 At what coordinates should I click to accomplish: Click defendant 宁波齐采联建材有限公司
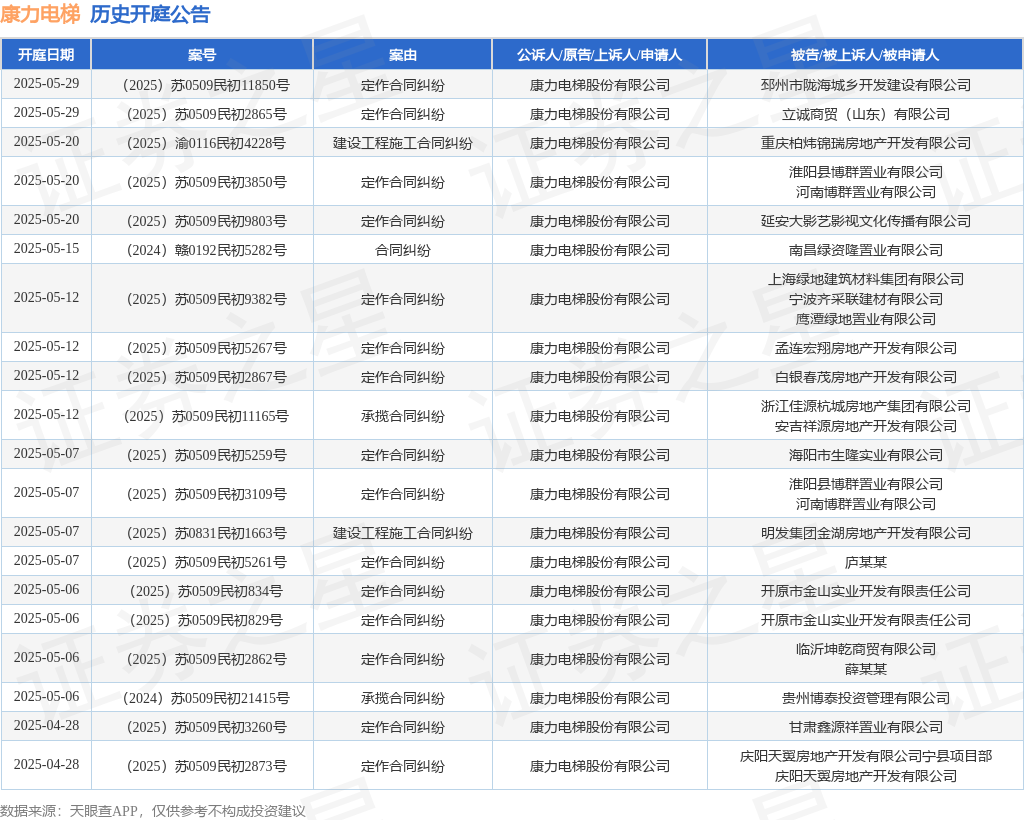click(x=865, y=299)
